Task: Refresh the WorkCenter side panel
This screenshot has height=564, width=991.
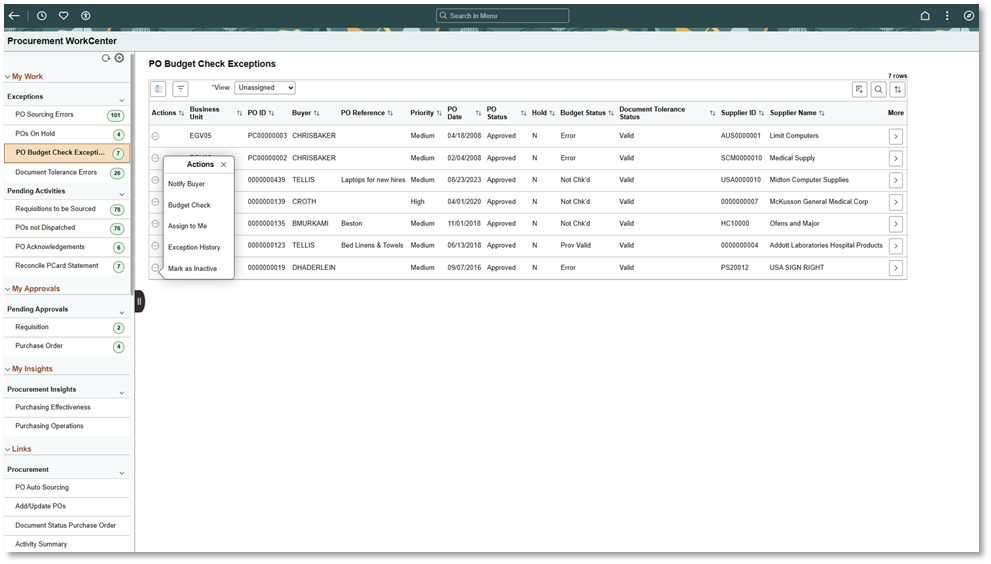Action: 106,58
